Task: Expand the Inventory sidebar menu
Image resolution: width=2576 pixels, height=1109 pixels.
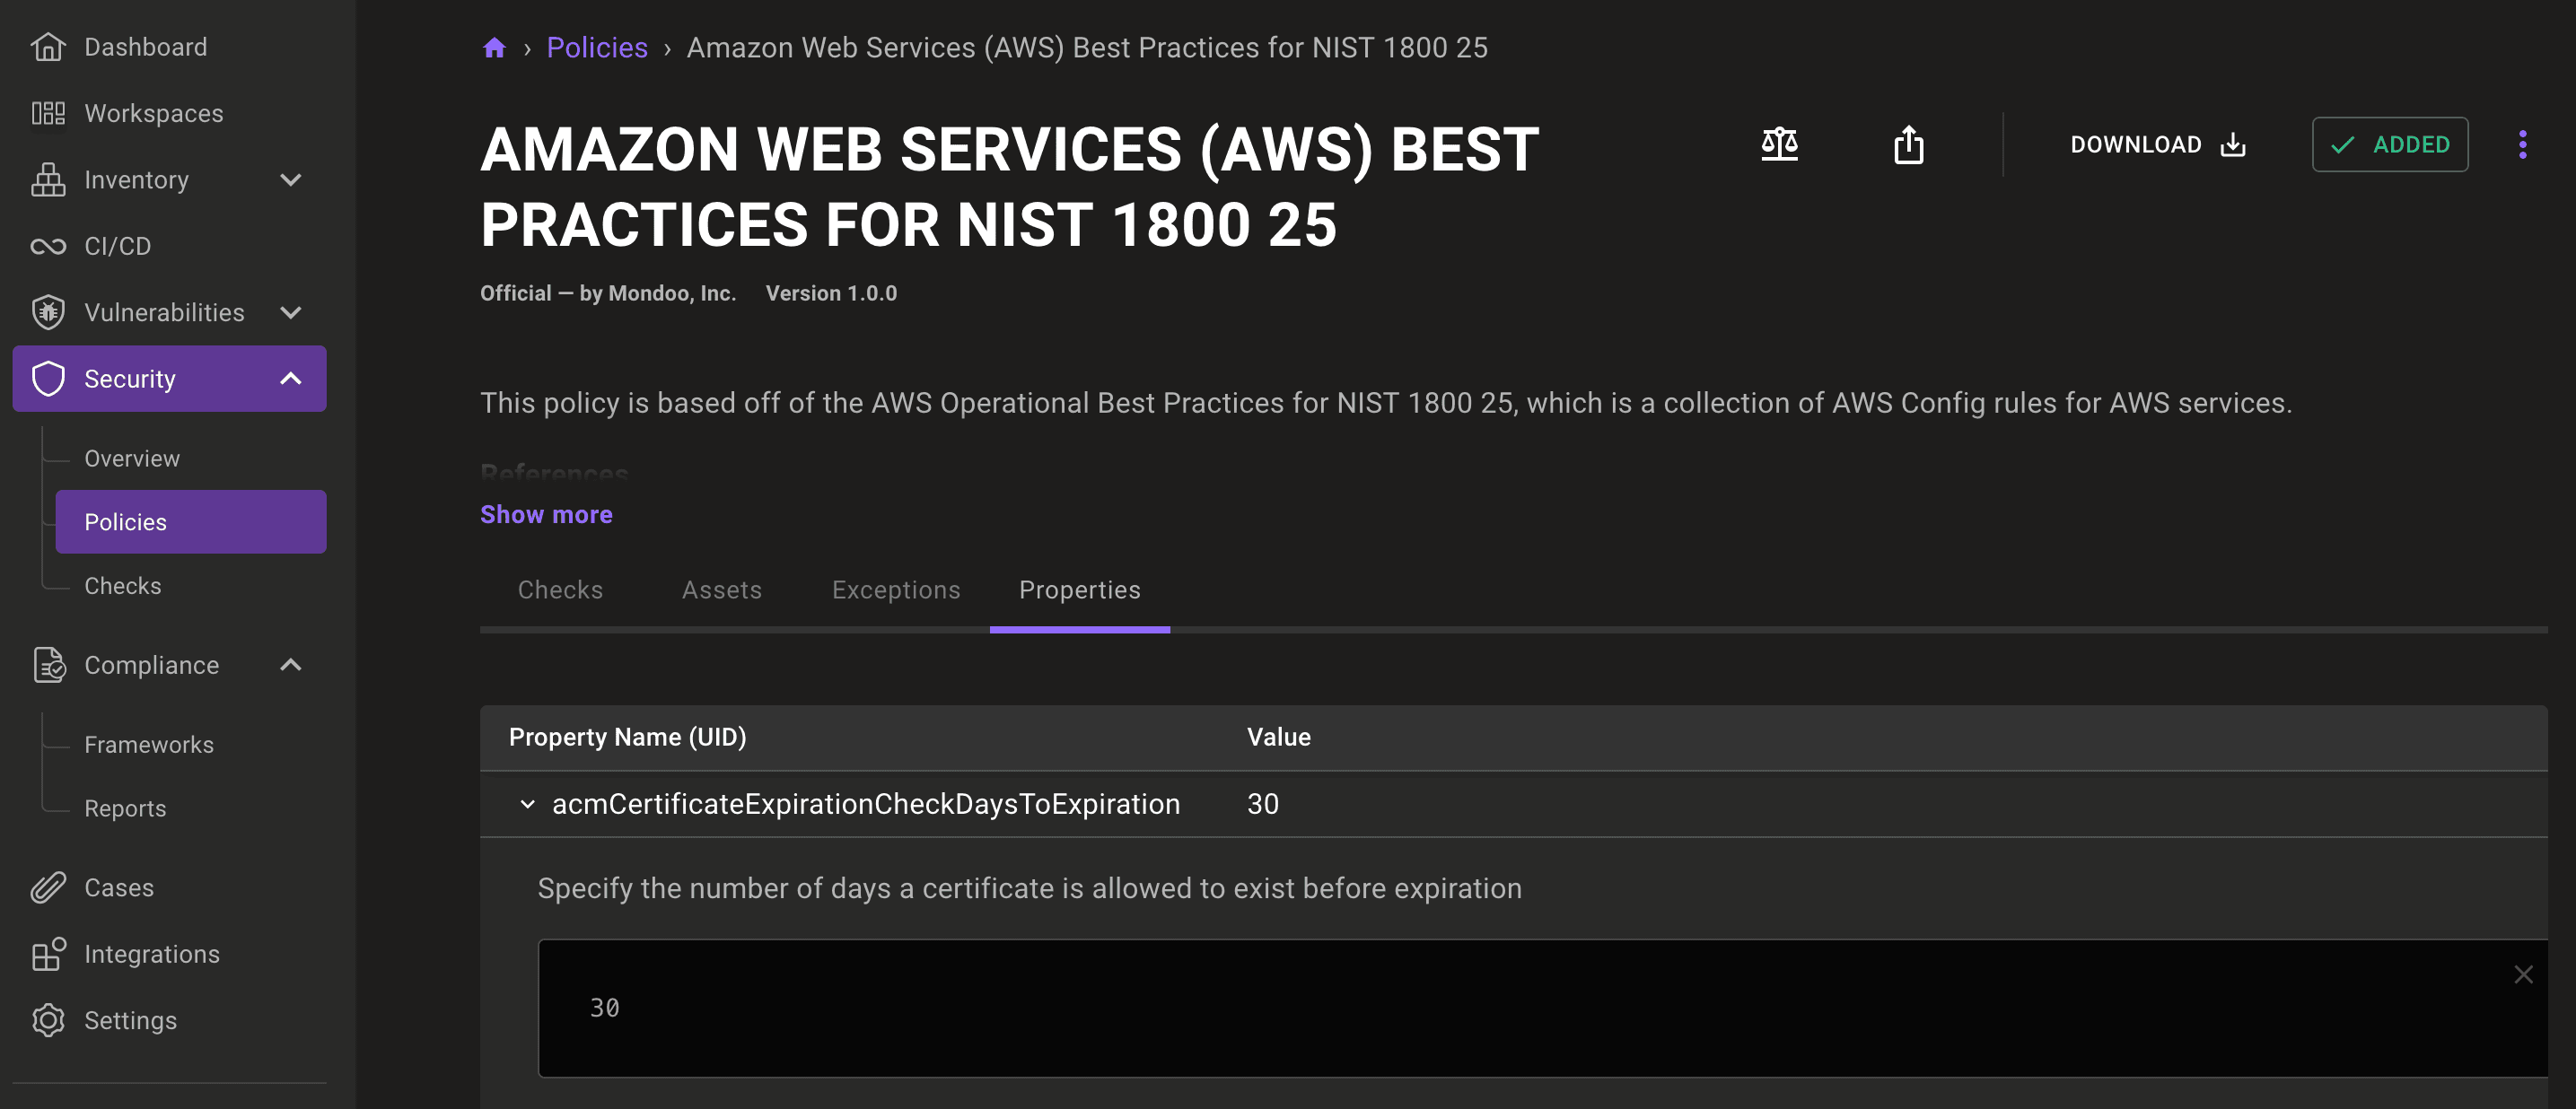Action: coord(290,180)
